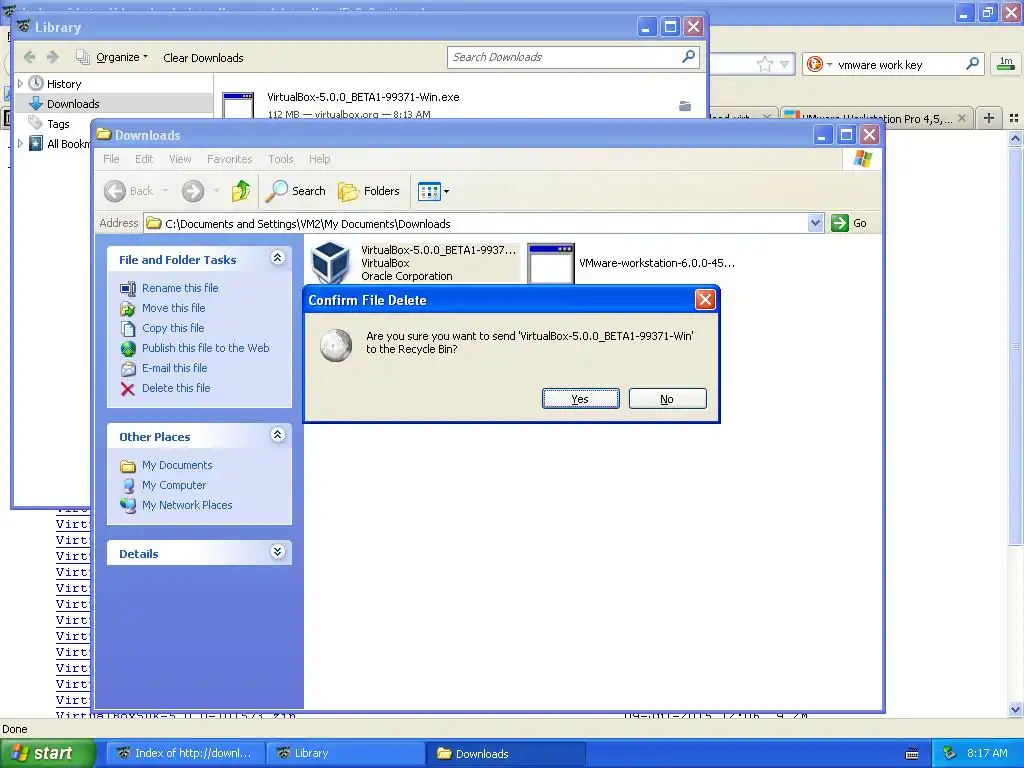Collapse the File and Folder Tasks panel

278,258
